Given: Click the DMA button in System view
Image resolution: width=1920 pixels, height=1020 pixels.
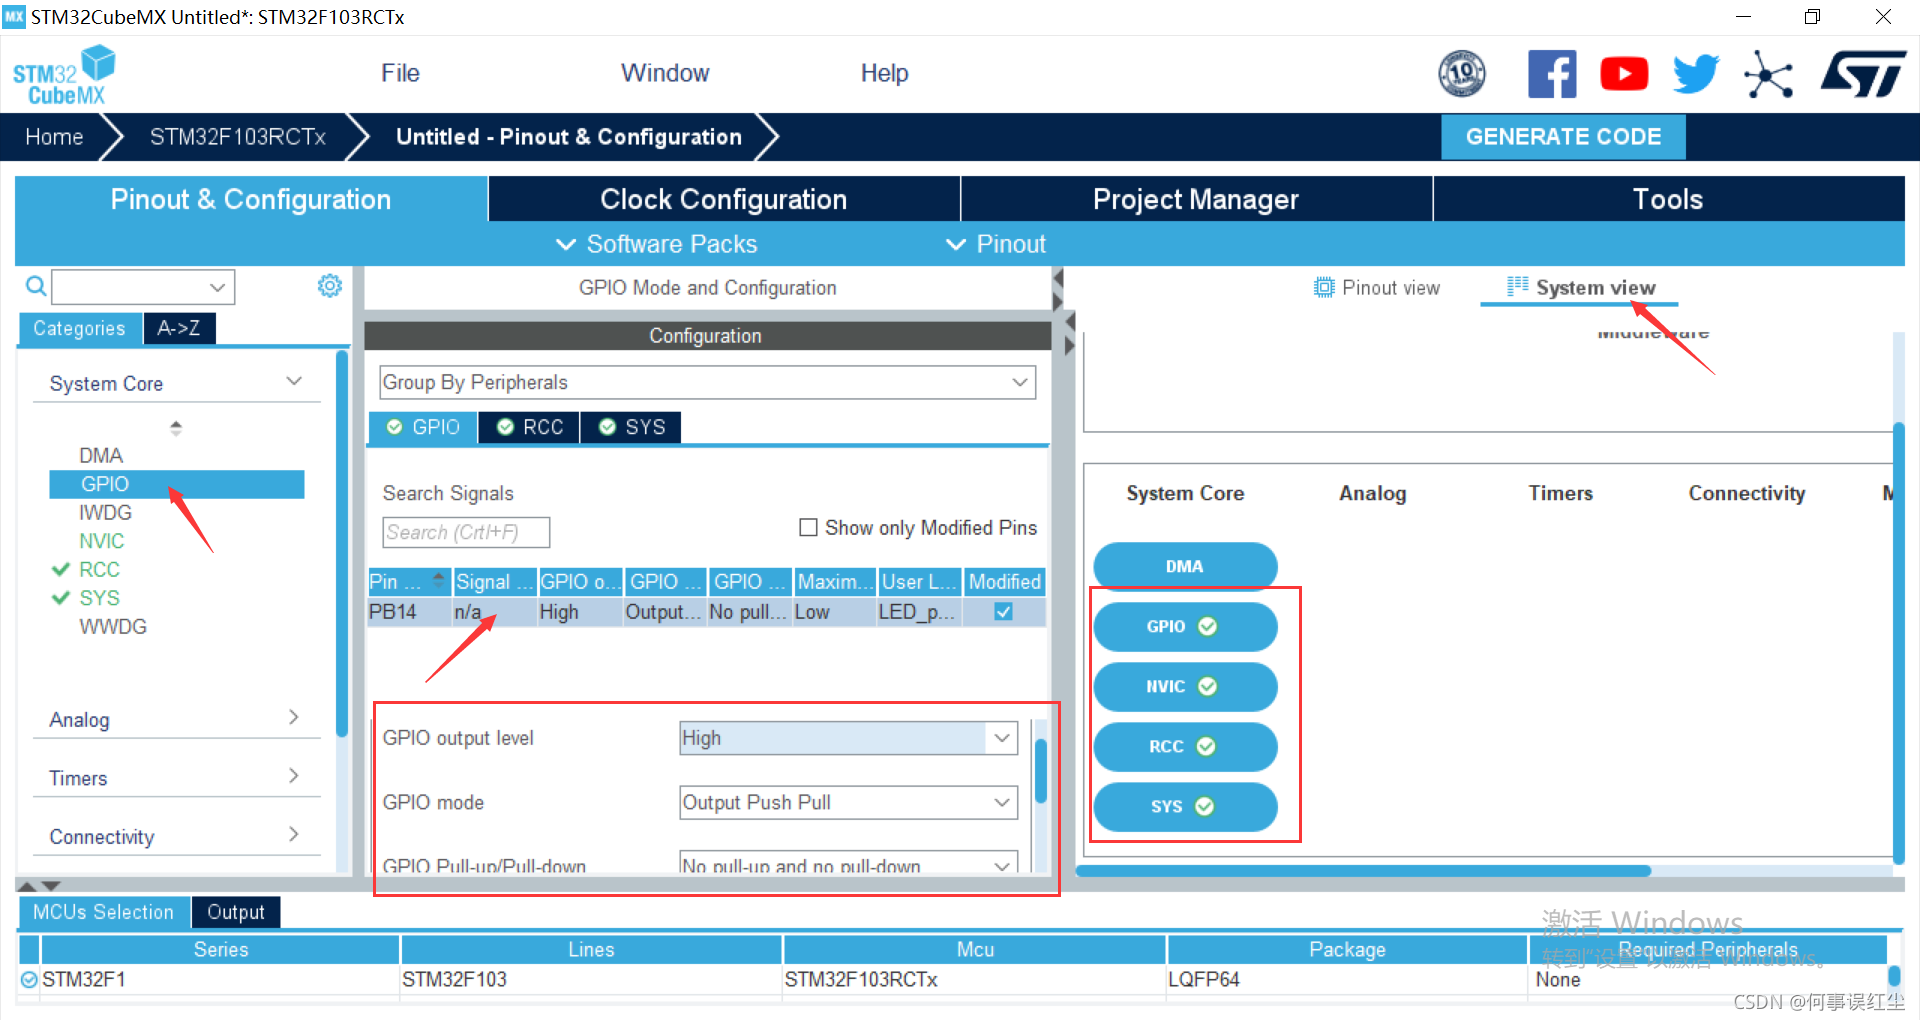Looking at the screenshot, I should pos(1185,565).
